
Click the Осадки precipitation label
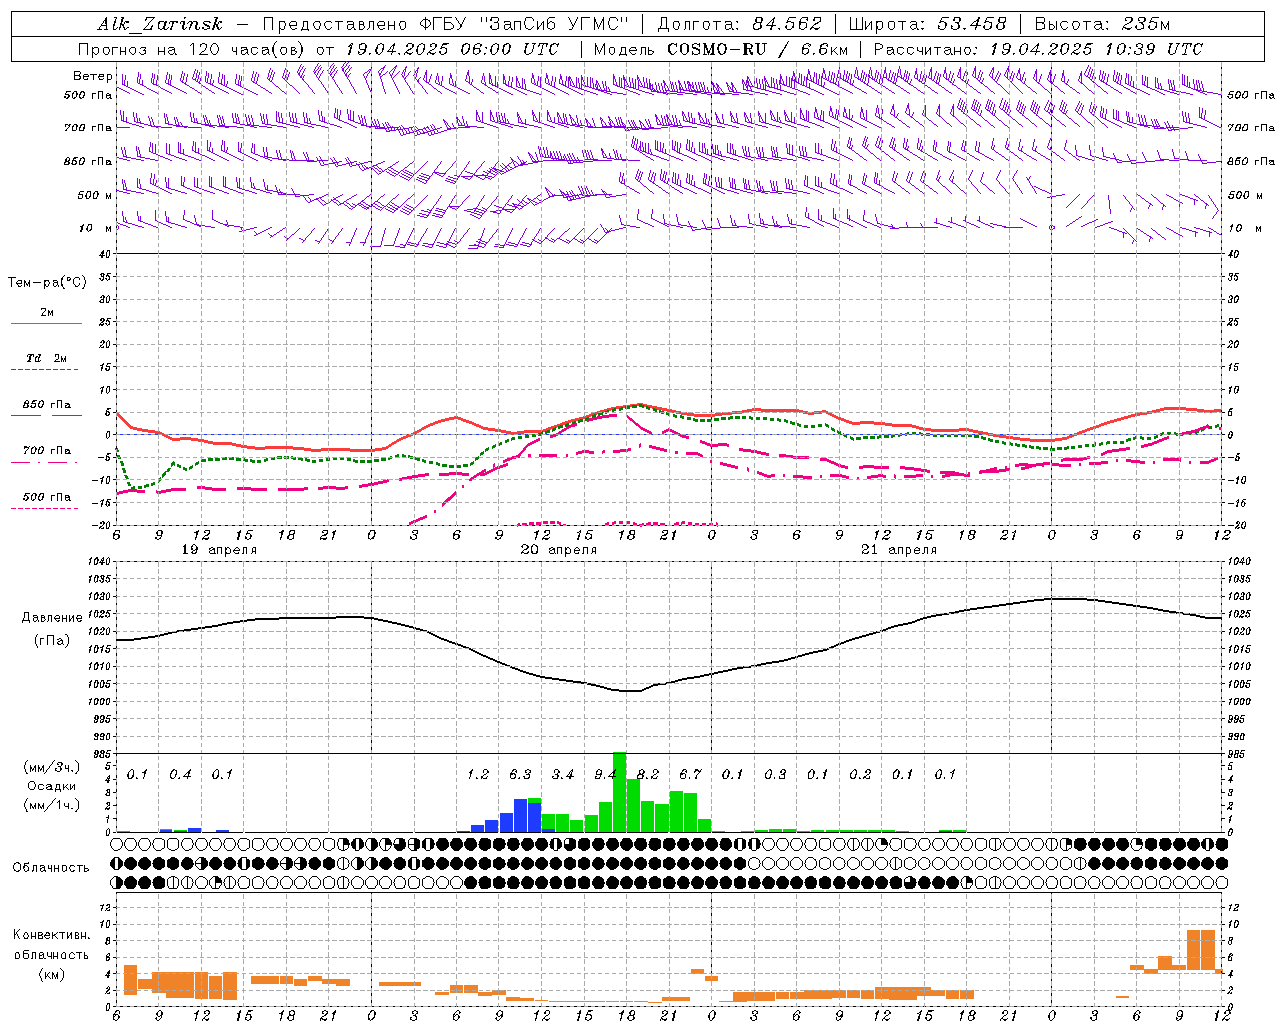click(52, 786)
